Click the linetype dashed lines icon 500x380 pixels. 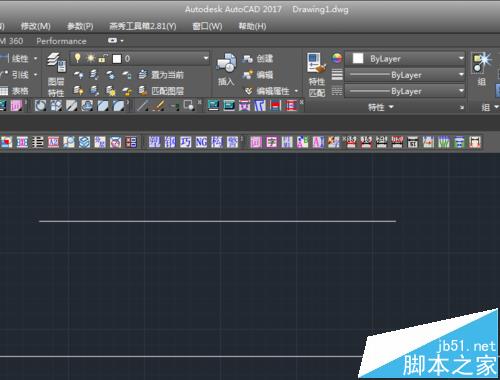tap(337, 91)
